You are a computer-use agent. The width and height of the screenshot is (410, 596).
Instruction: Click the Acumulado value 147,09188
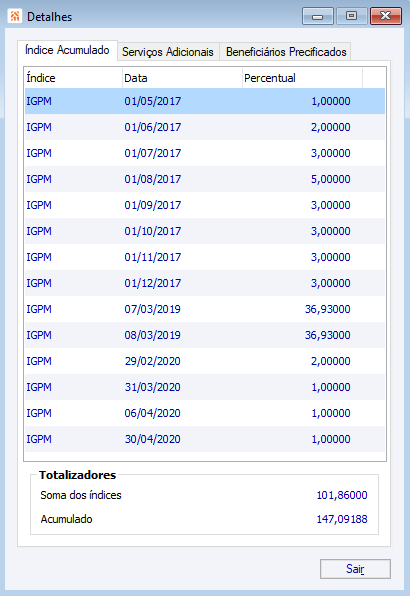342,519
